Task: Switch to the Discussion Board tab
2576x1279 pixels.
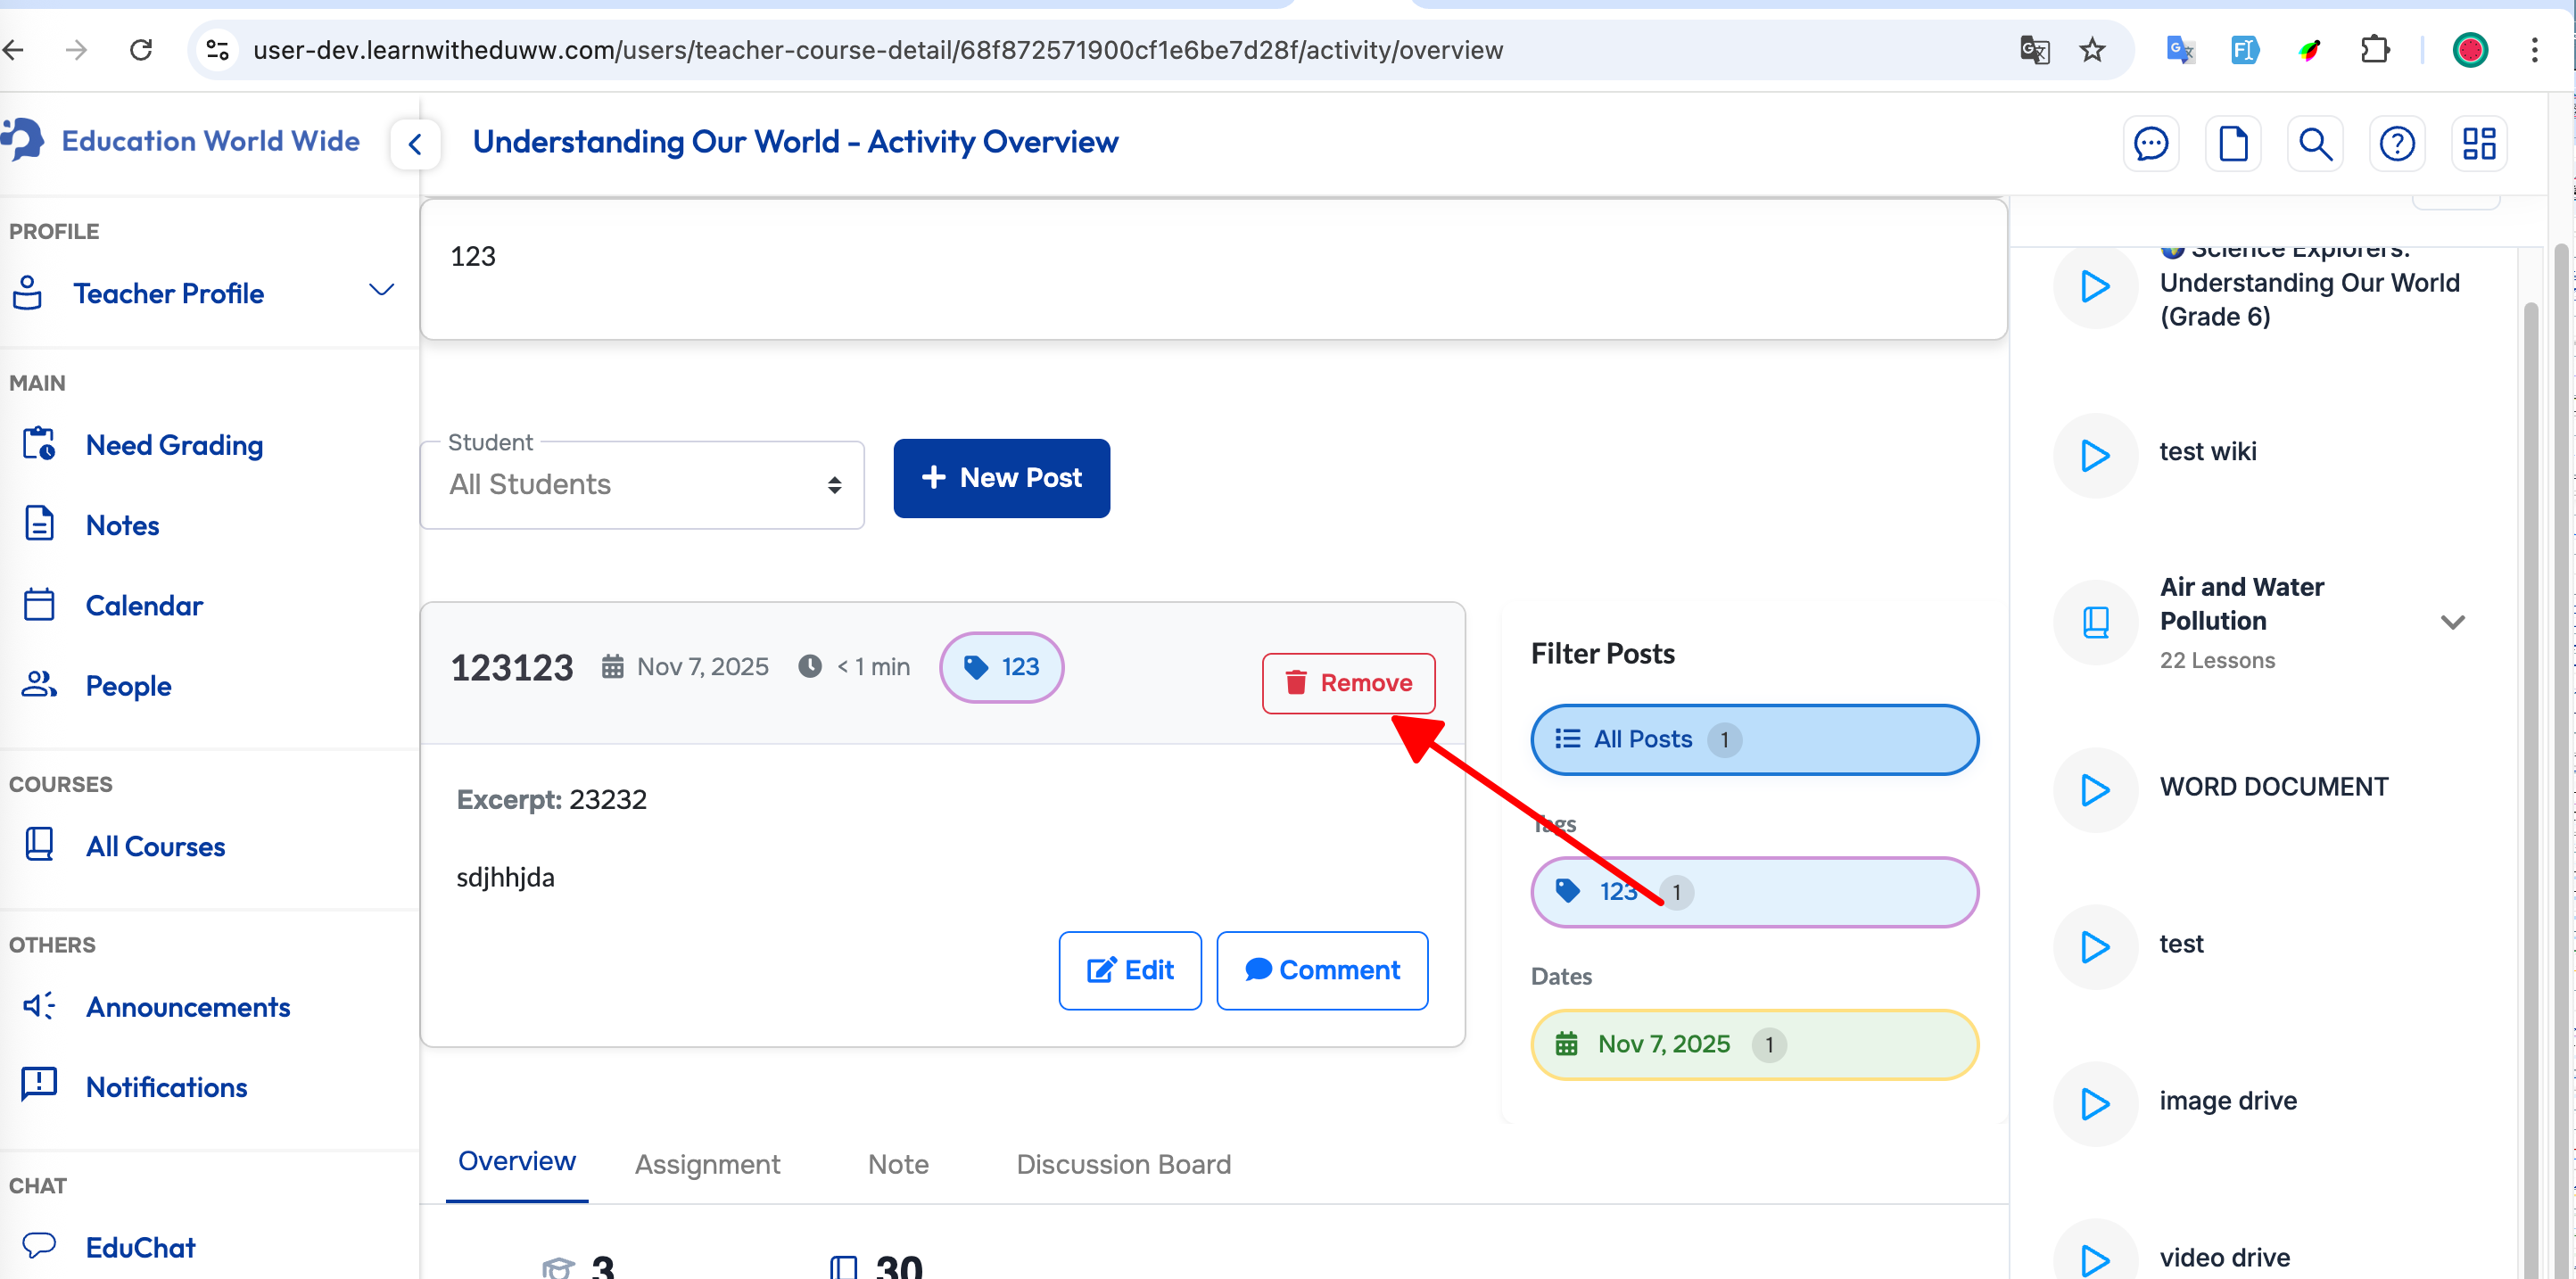Action: pos(1123,1164)
